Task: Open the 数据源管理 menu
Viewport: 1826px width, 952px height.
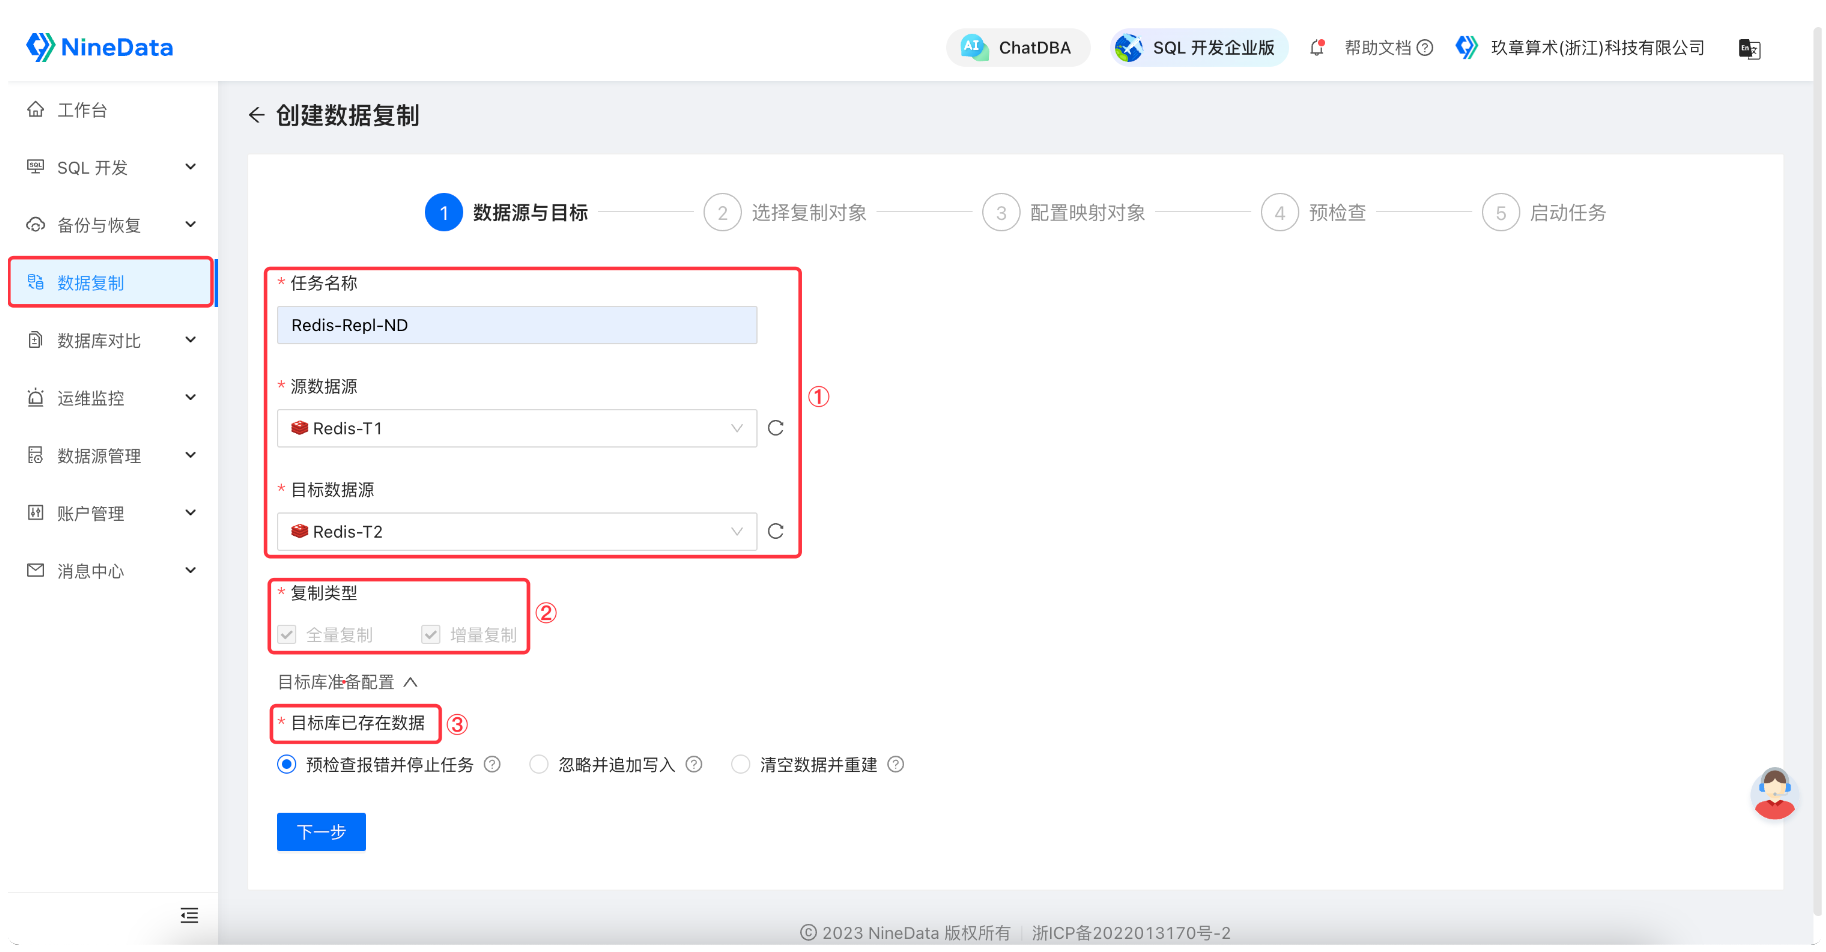Action: coord(112,455)
